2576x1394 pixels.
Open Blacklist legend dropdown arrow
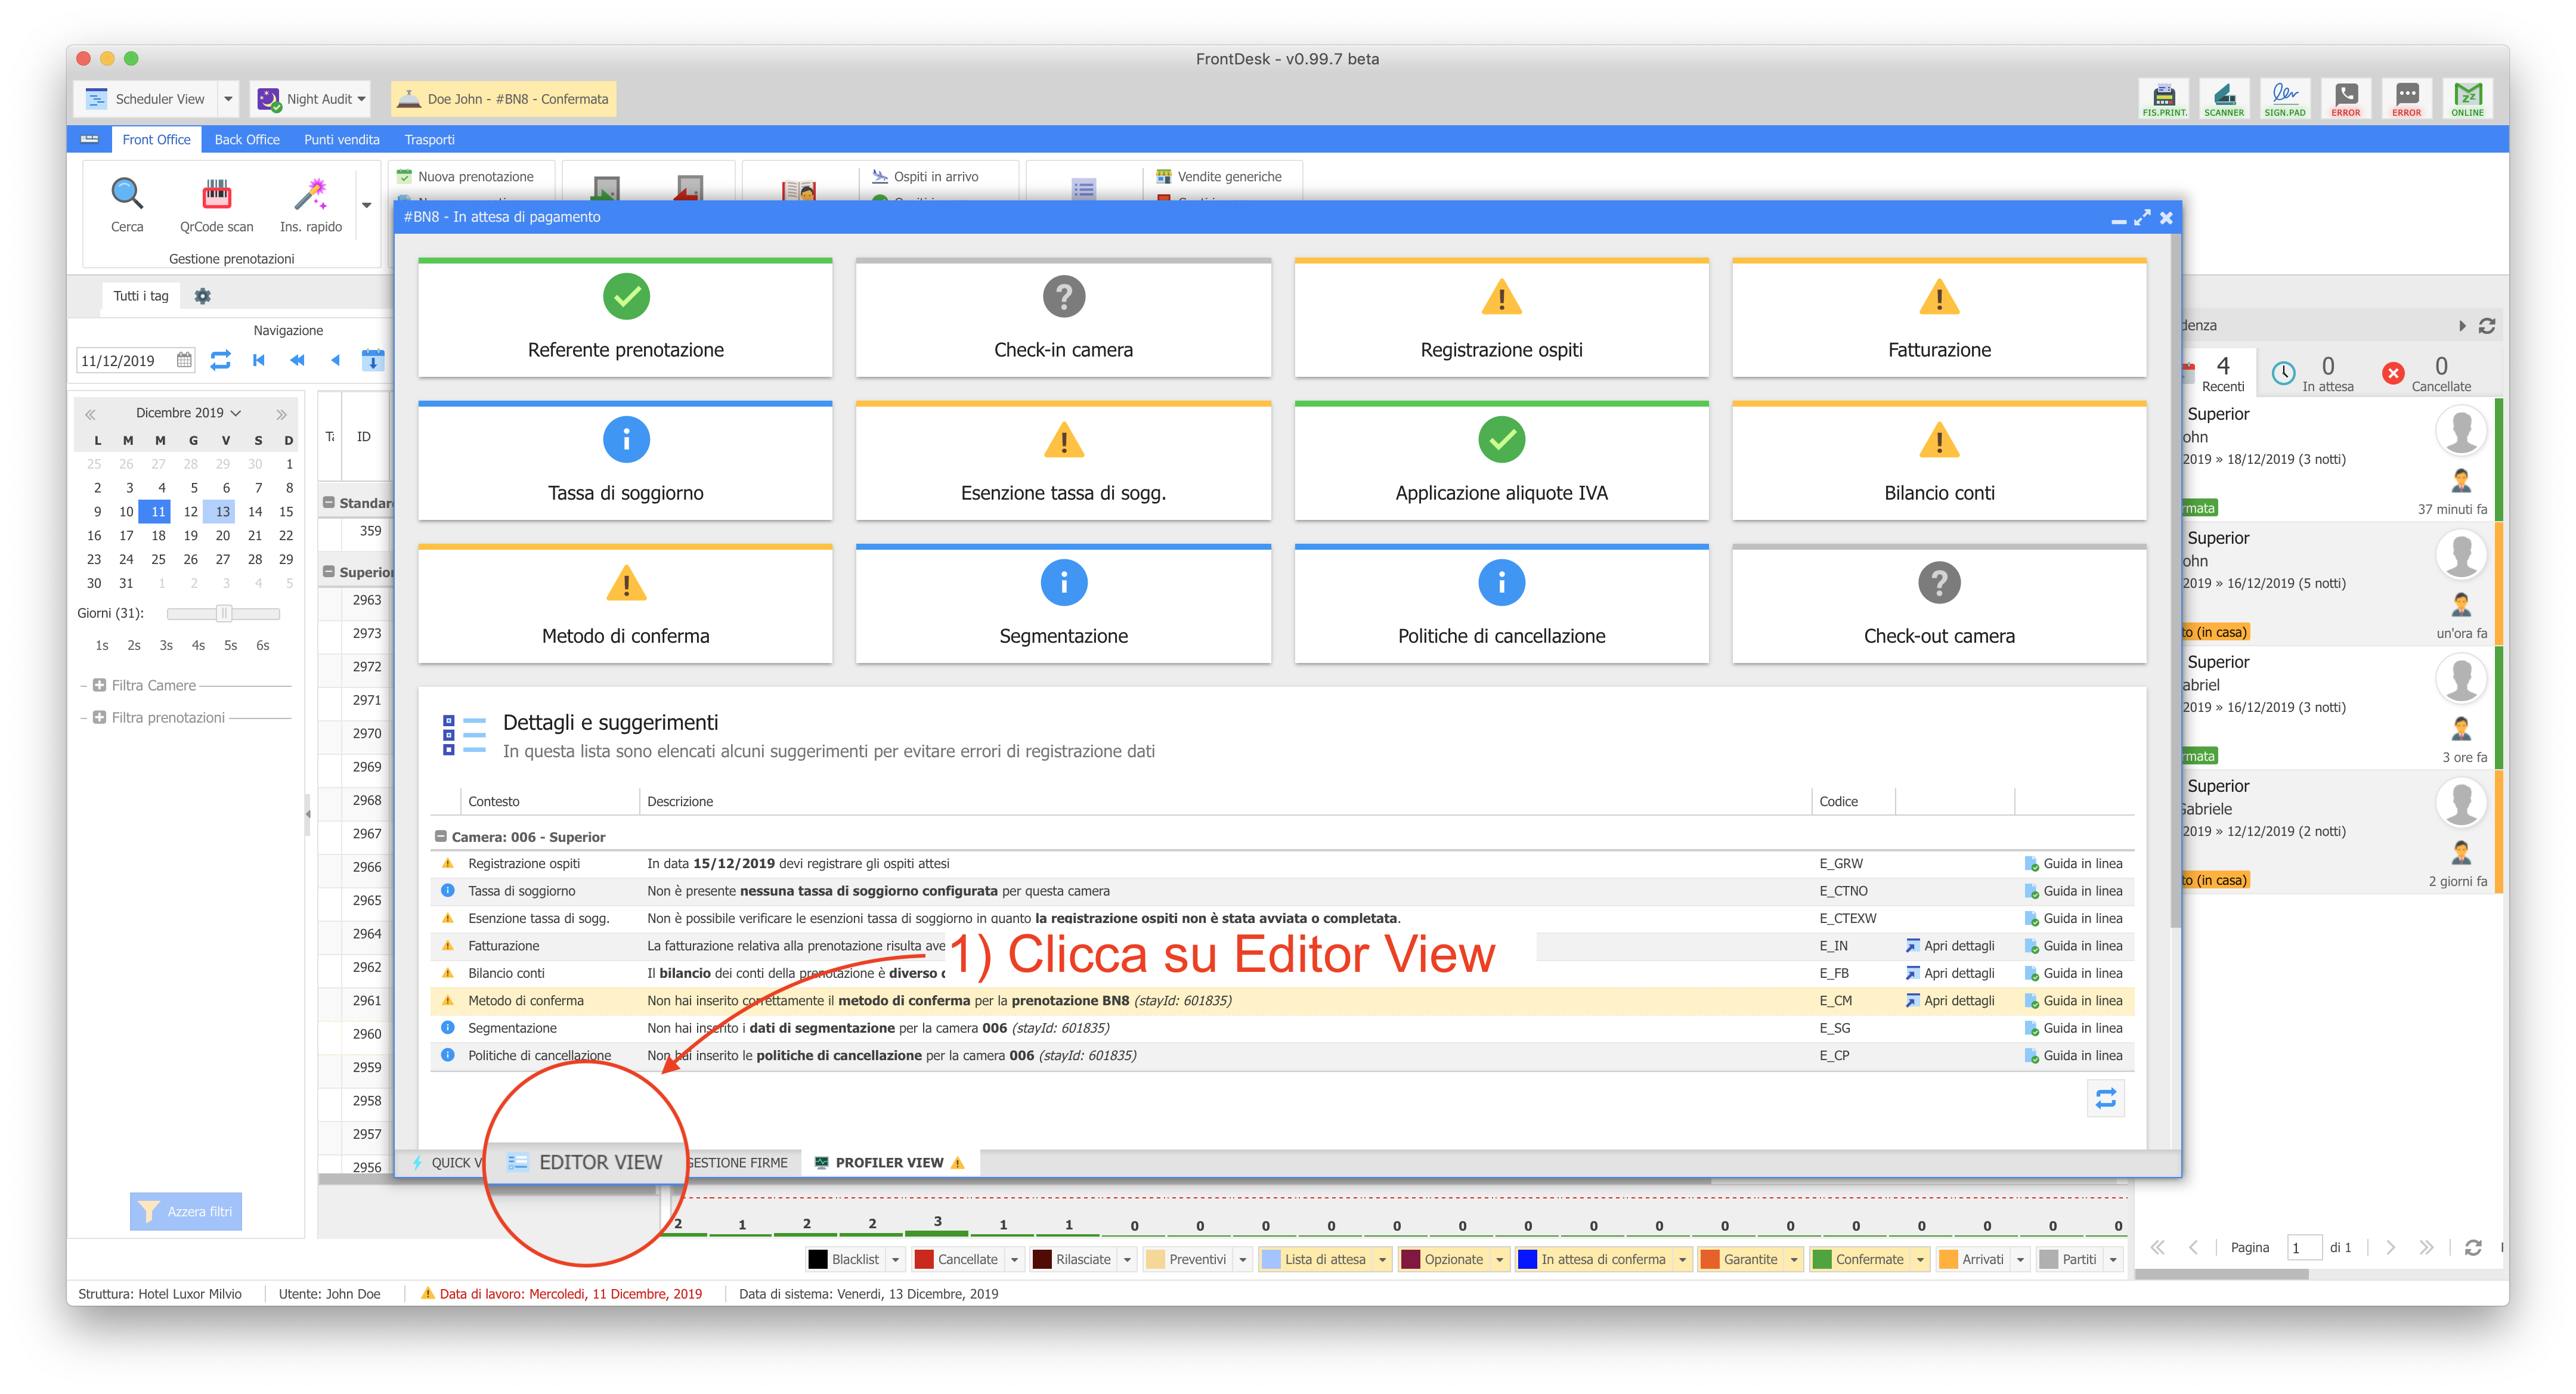pos(895,1259)
